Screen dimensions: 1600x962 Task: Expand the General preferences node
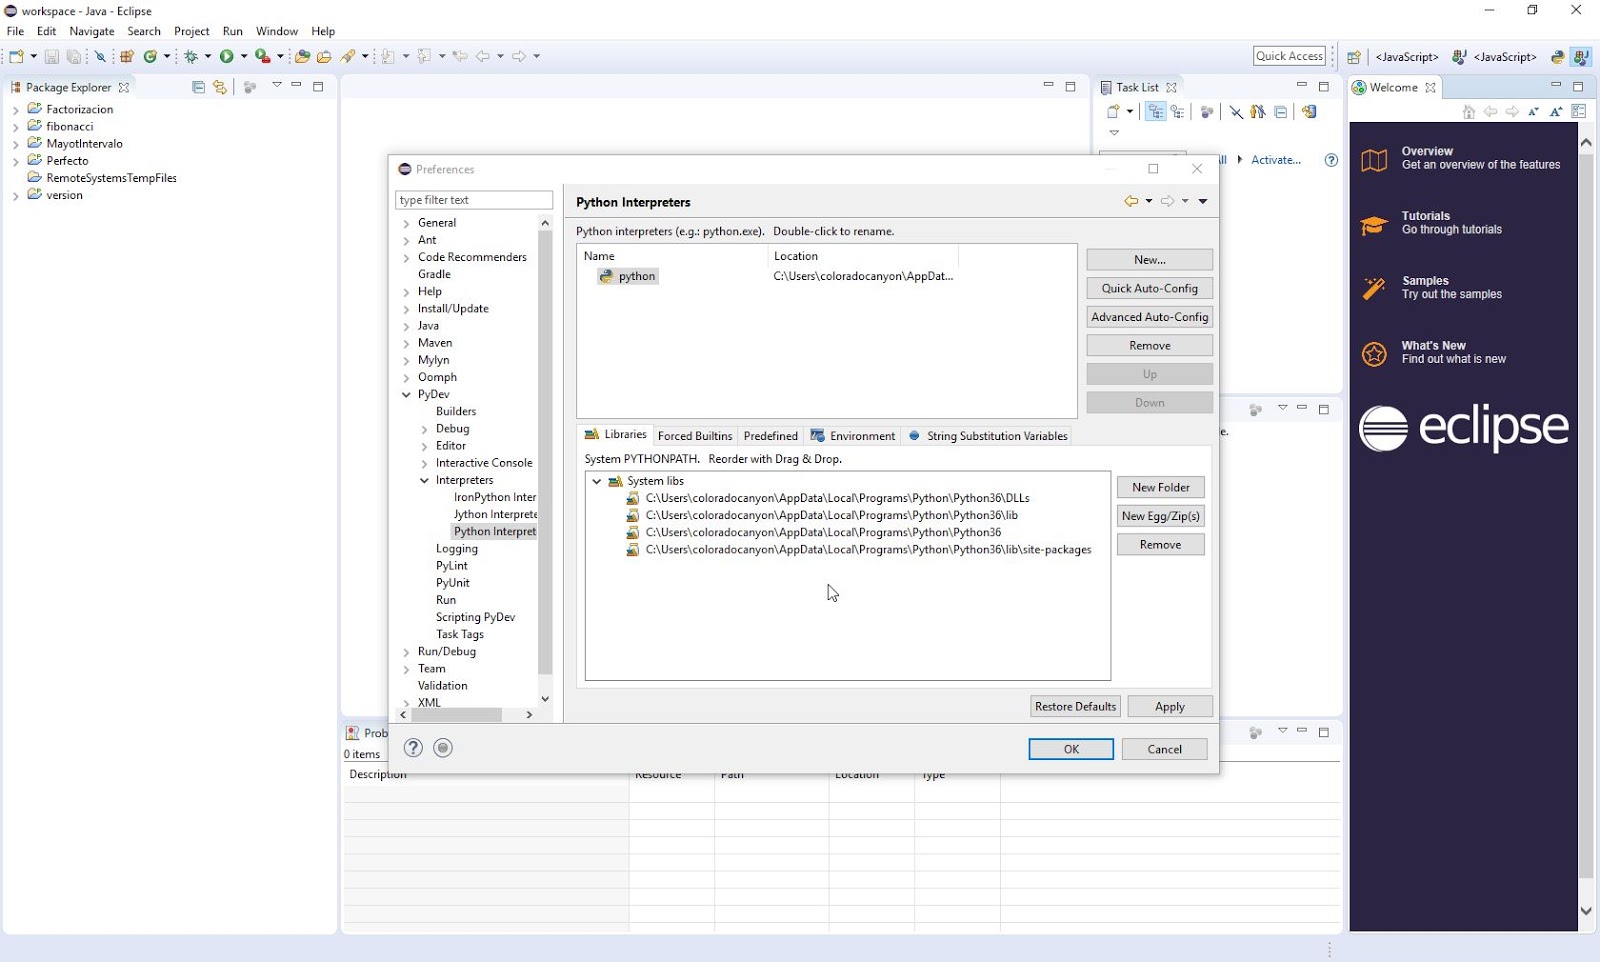(x=406, y=224)
